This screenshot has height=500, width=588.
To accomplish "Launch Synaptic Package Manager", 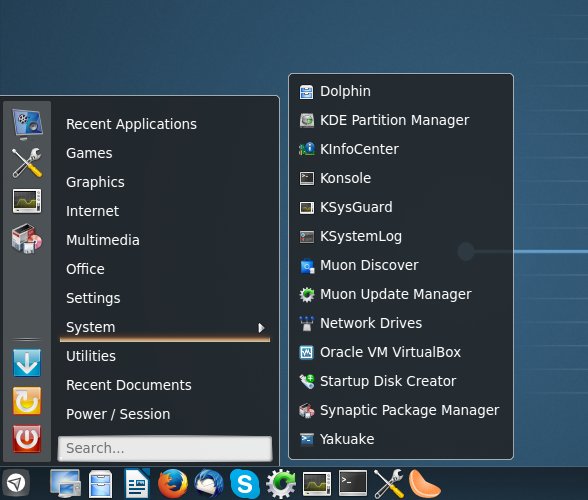I will pos(401,410).
